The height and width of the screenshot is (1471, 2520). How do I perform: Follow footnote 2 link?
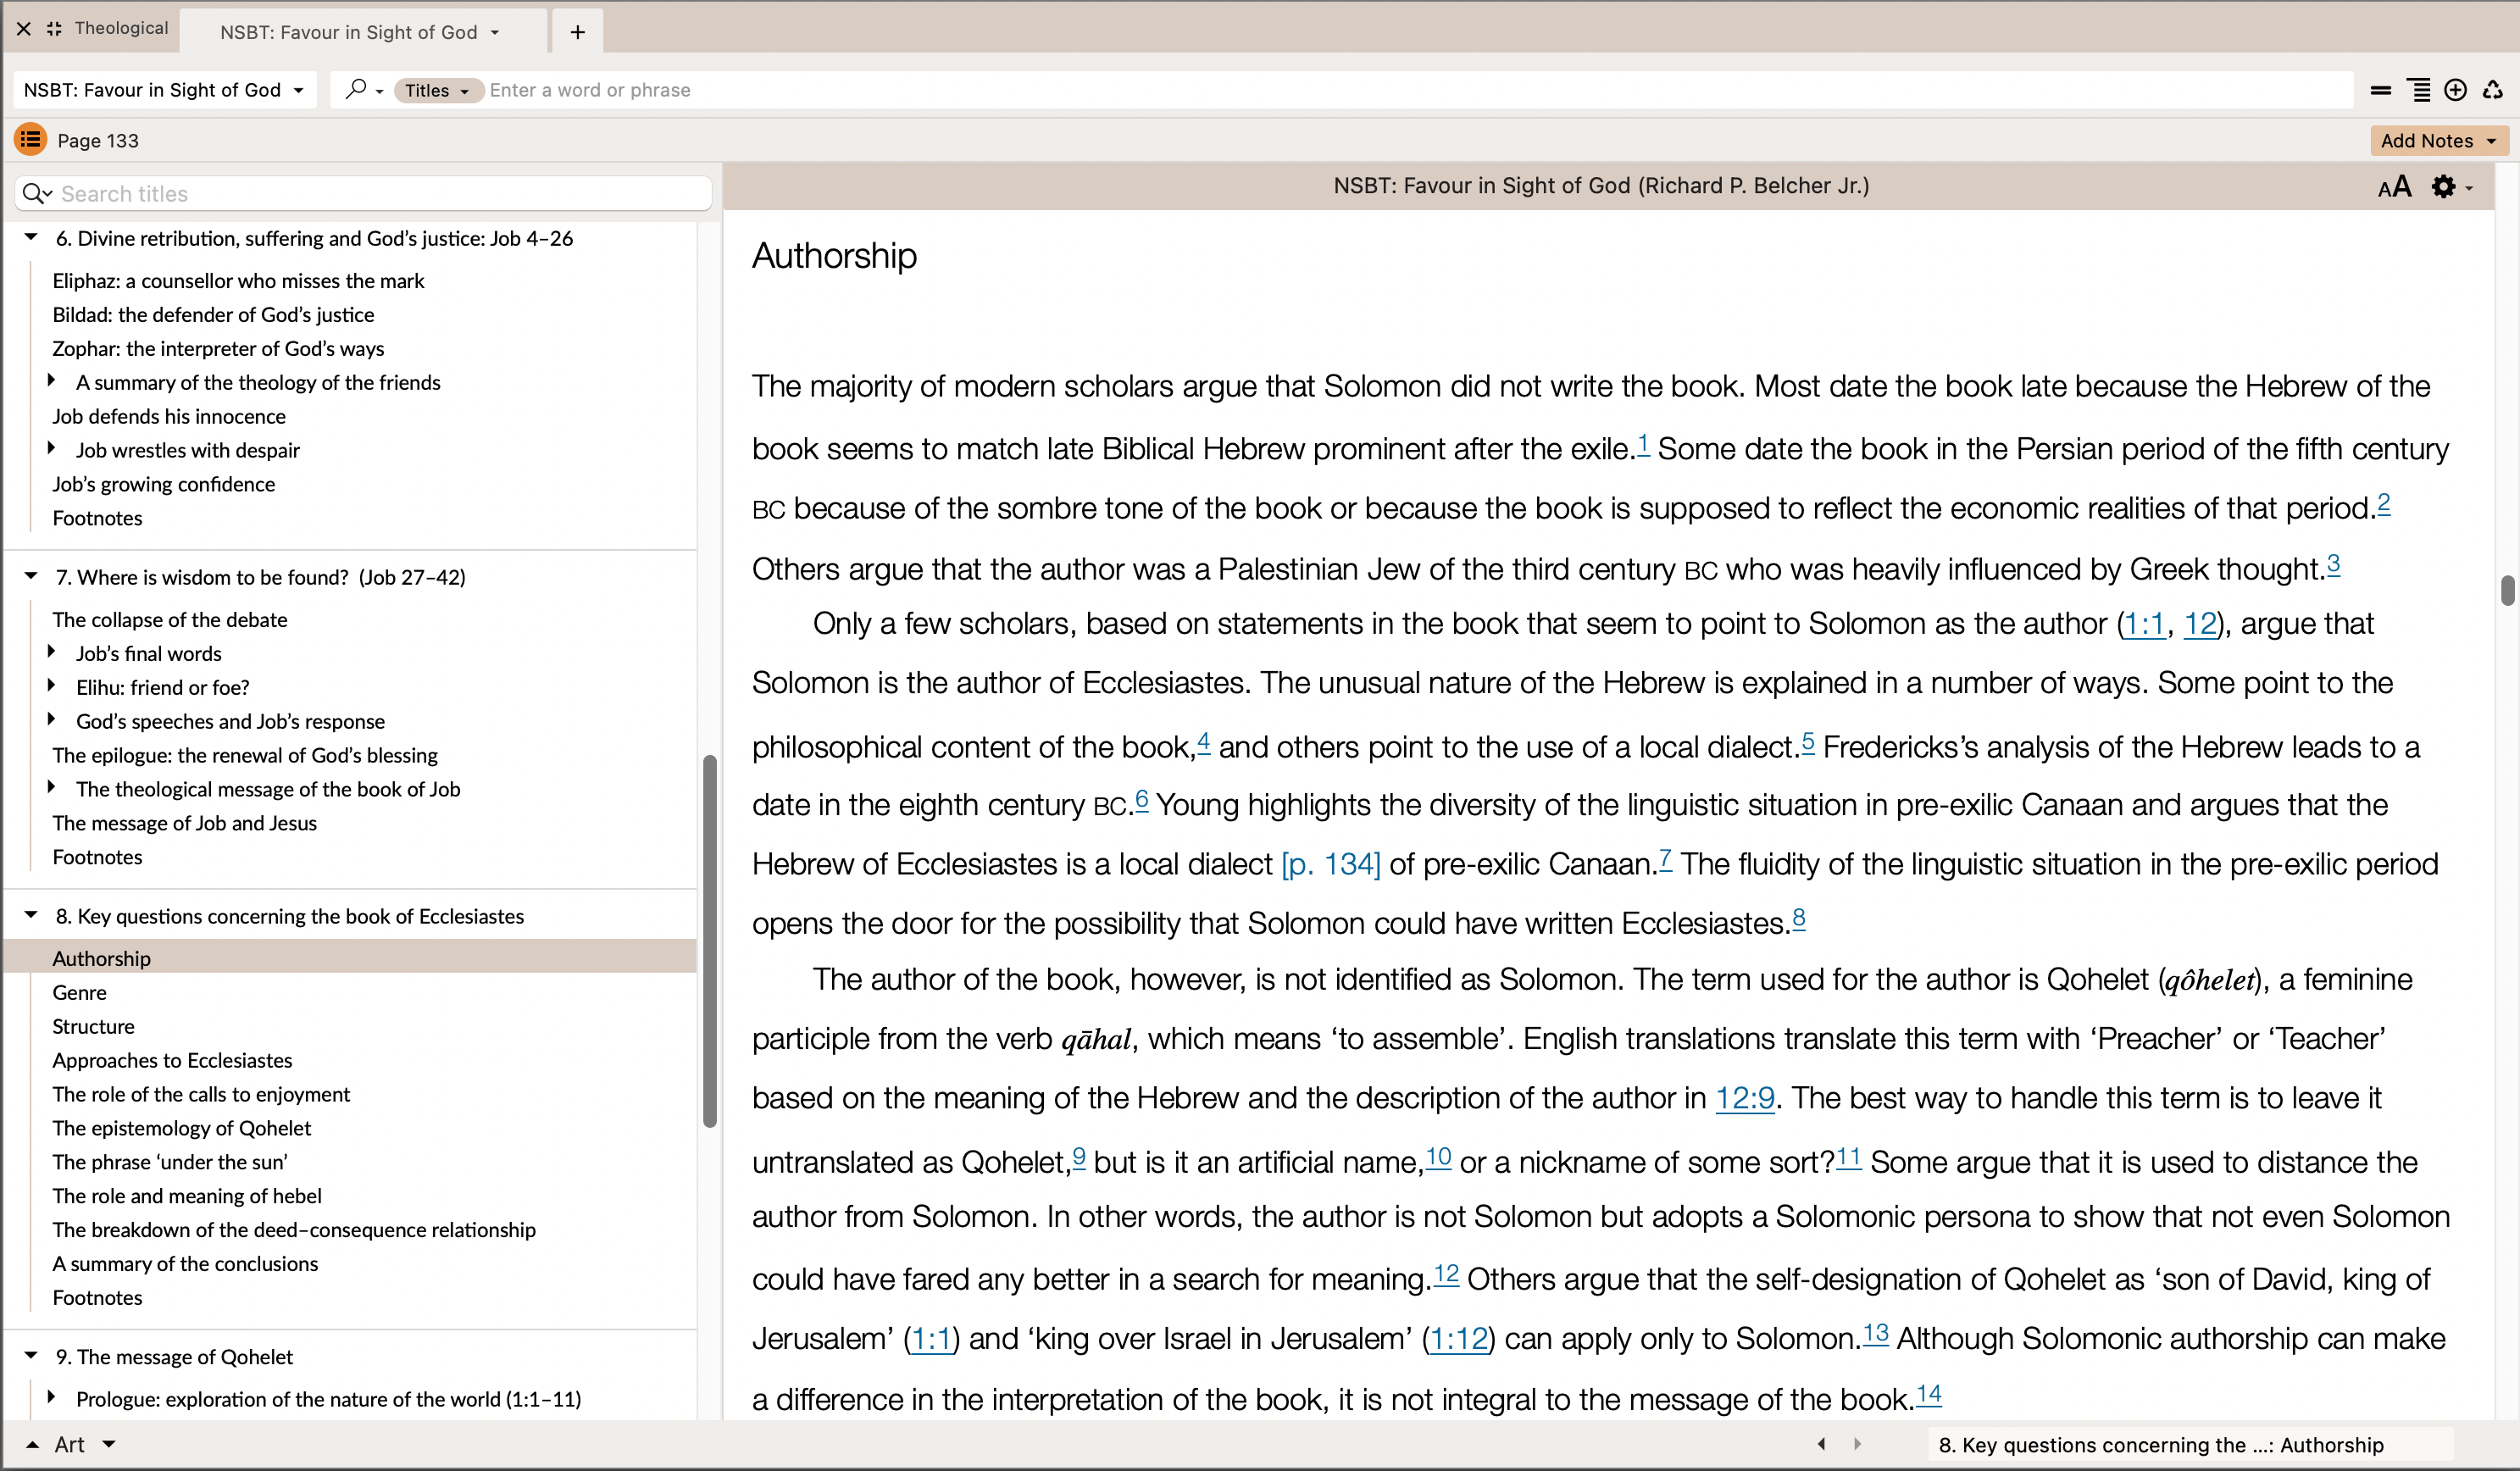tap(2383, 503)
